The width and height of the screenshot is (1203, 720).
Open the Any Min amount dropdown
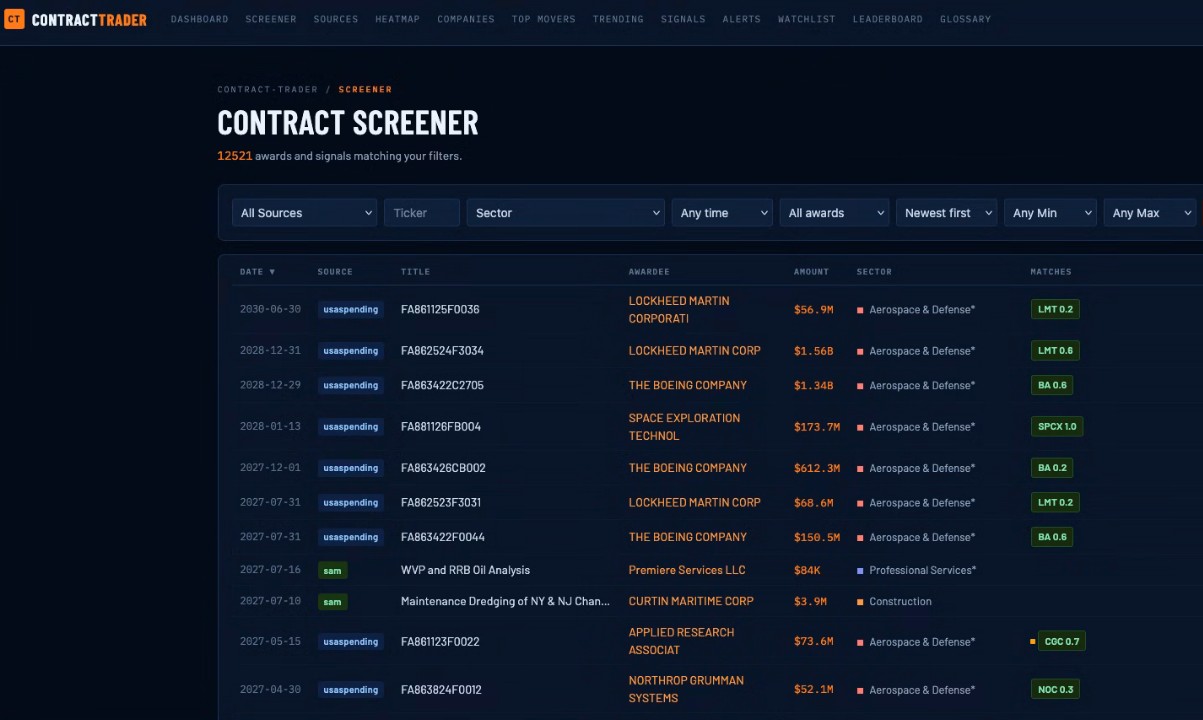click(x=1050, y=213)
